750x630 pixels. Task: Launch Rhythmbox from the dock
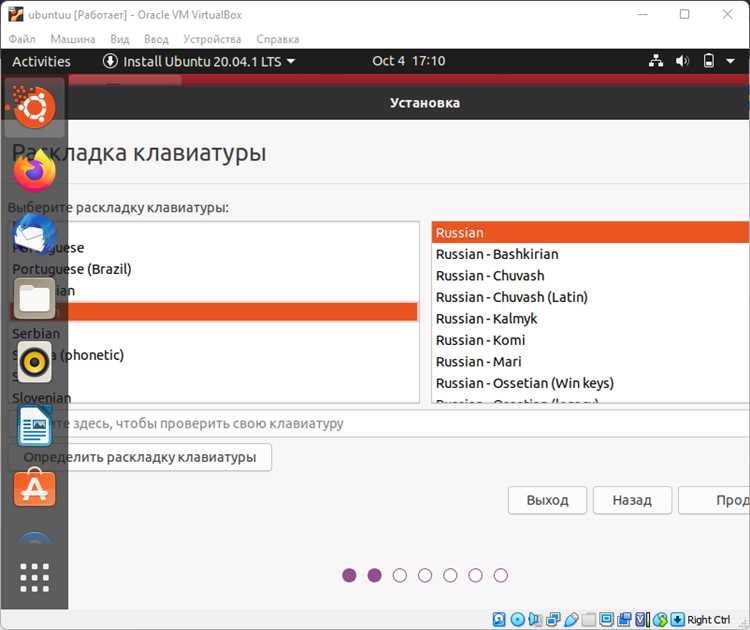pyautogui.click(x=34, y=362)
